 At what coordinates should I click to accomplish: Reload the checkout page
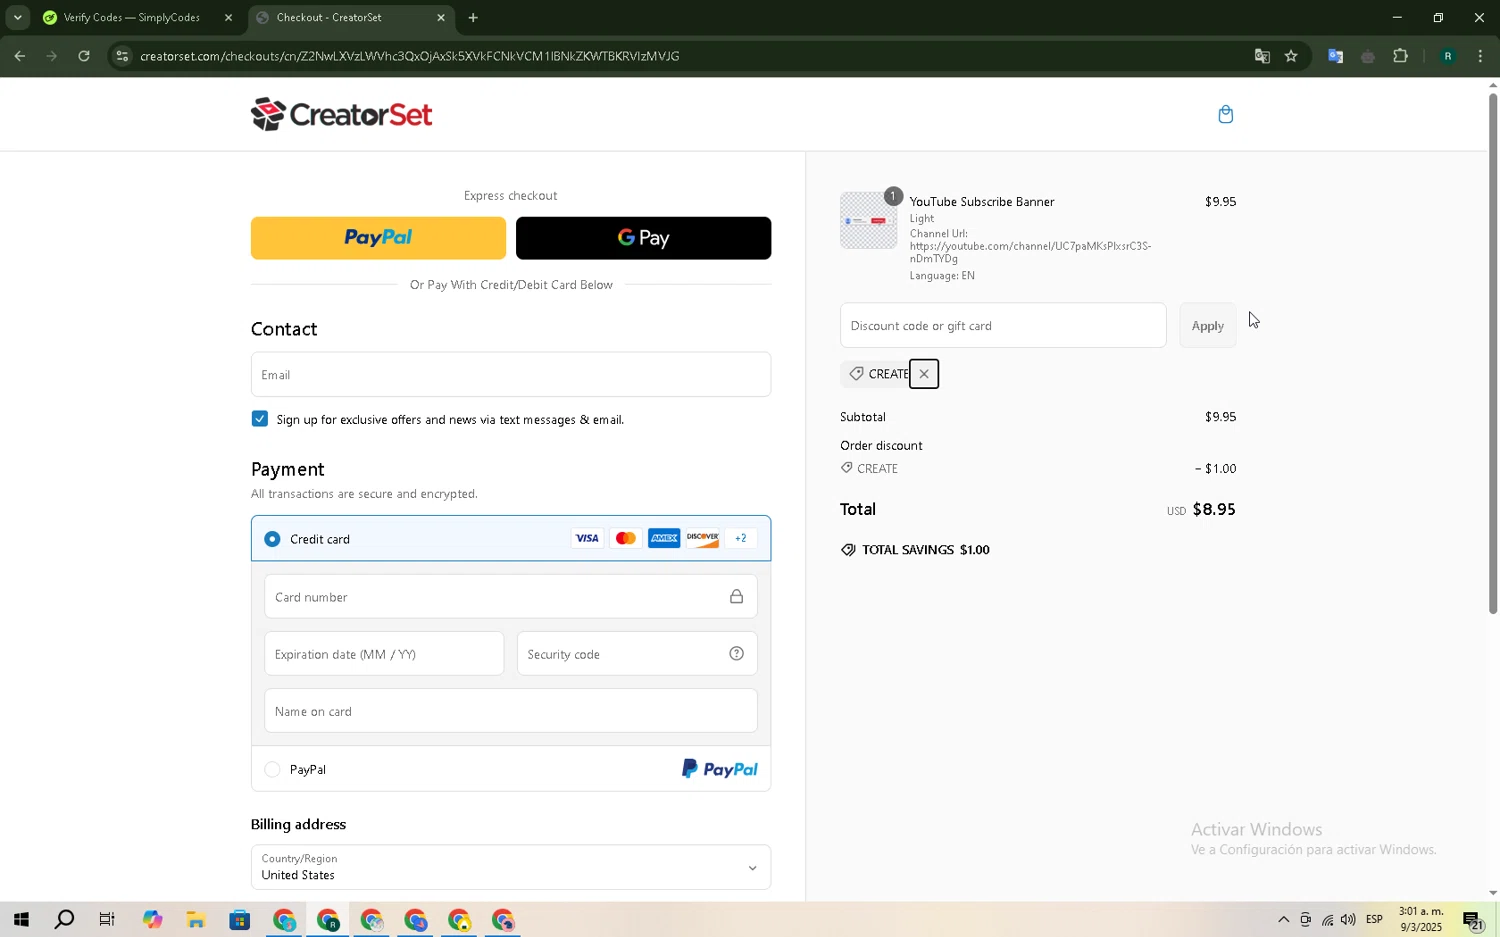click(84, 56)
